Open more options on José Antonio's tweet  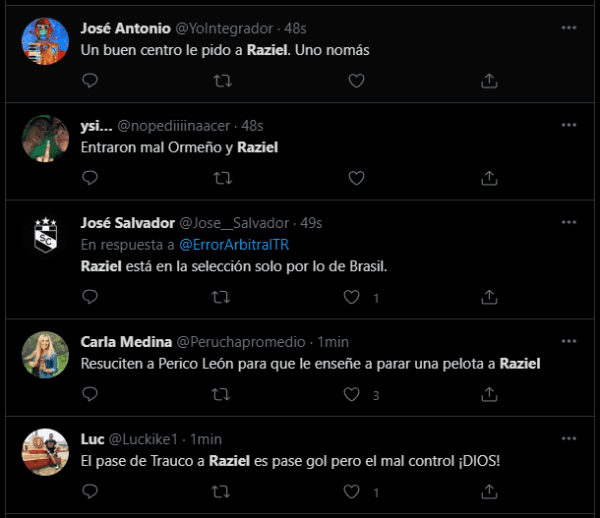click(x=569, y=28)
